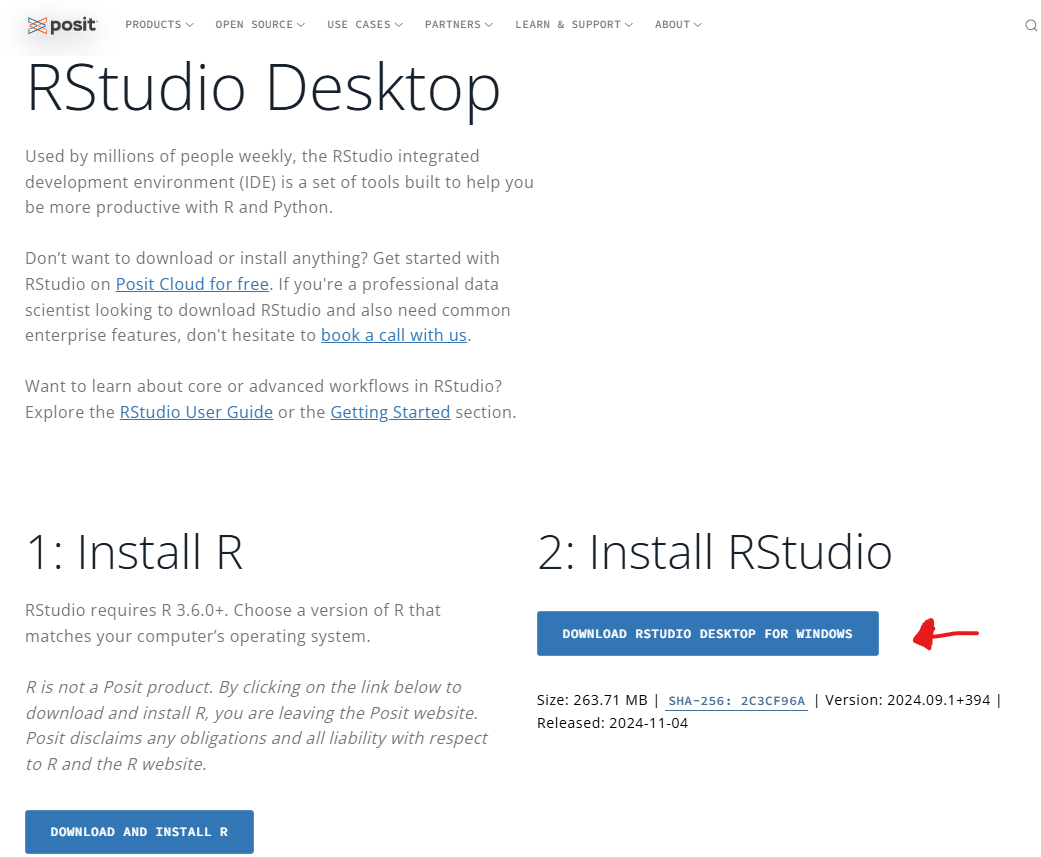Click the Posit logo
This screenshot has width=1041, height=857.
(62, 25)
